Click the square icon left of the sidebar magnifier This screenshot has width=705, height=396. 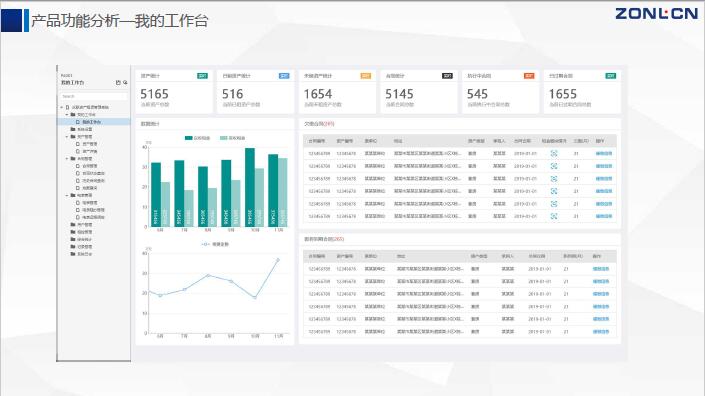coord(118,83)
